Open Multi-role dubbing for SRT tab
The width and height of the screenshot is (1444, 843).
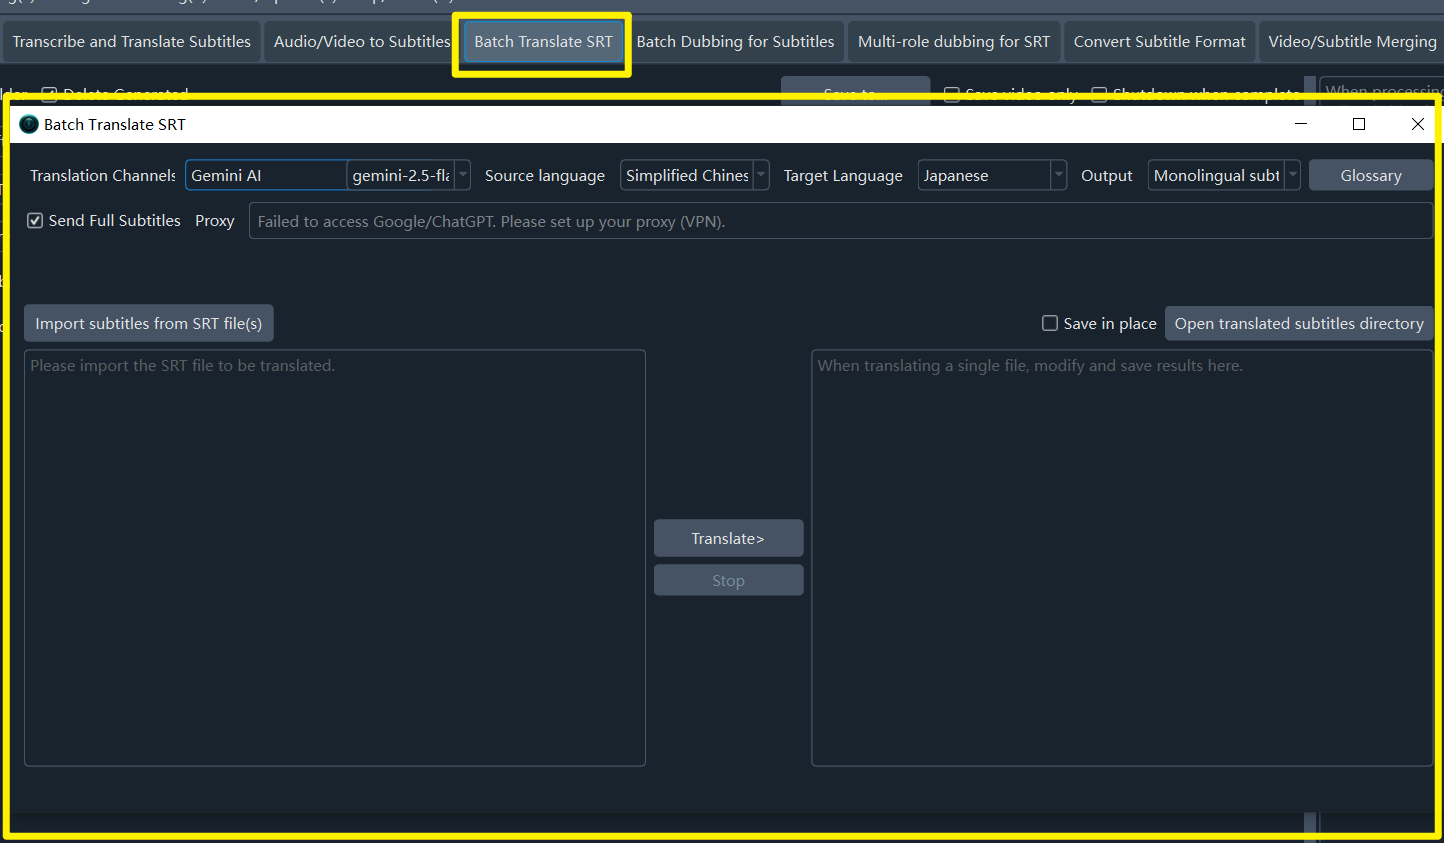pyautogui.click(x=953, y=42)
